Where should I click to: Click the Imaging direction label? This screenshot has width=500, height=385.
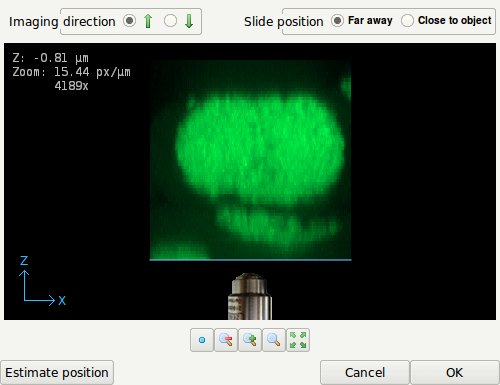pos(62,22)
